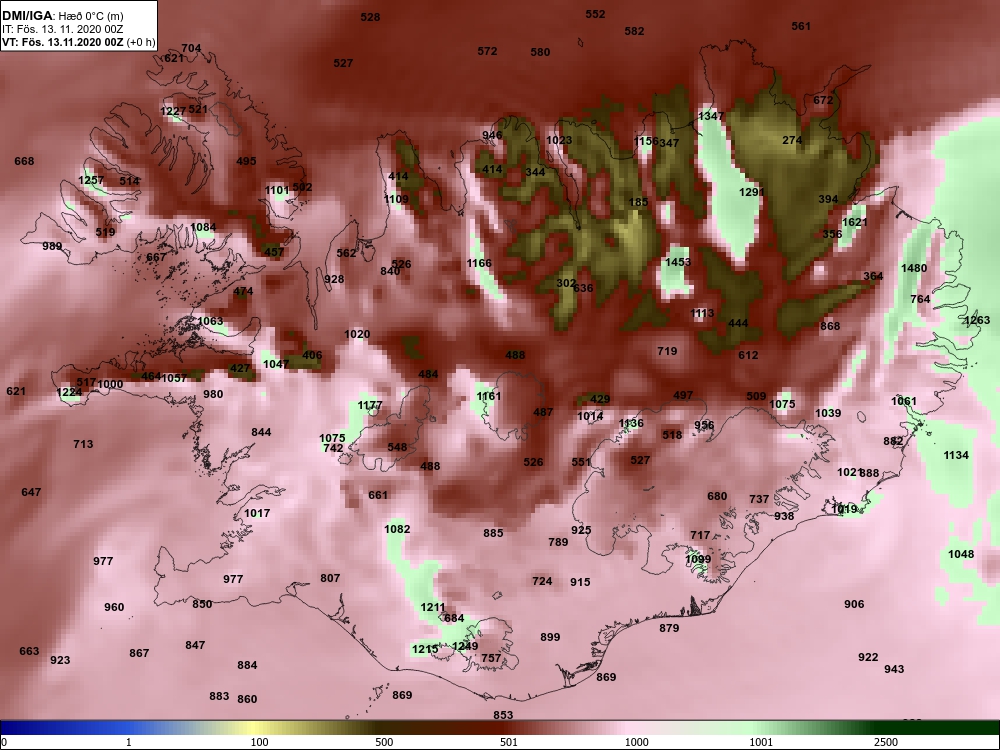Select the map value 704
The width and height of the screenshot is (1000, 750).
click(191, 48)
